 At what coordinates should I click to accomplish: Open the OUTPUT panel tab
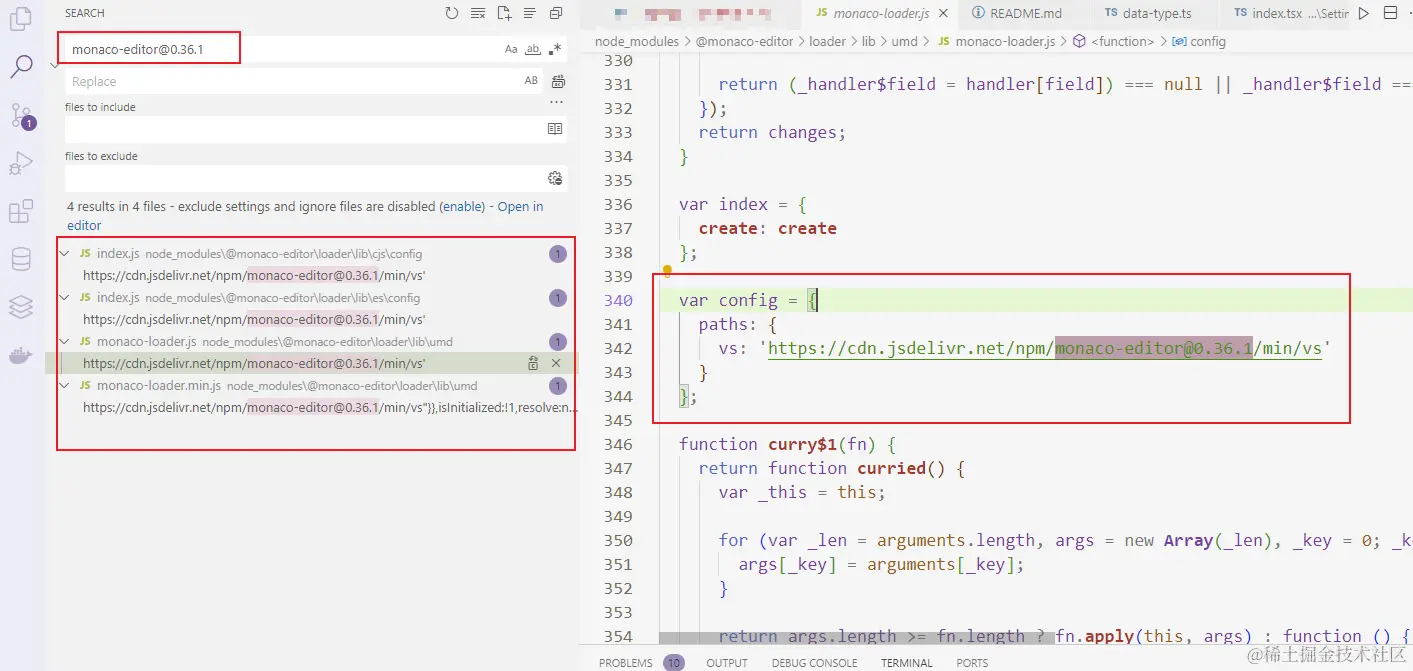coord(727,662)
